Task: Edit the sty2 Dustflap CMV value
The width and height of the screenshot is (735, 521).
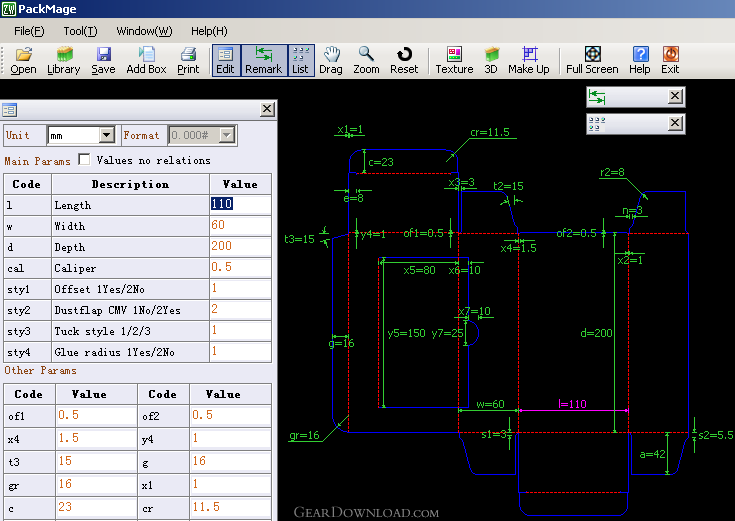Action: click(240, 310)
